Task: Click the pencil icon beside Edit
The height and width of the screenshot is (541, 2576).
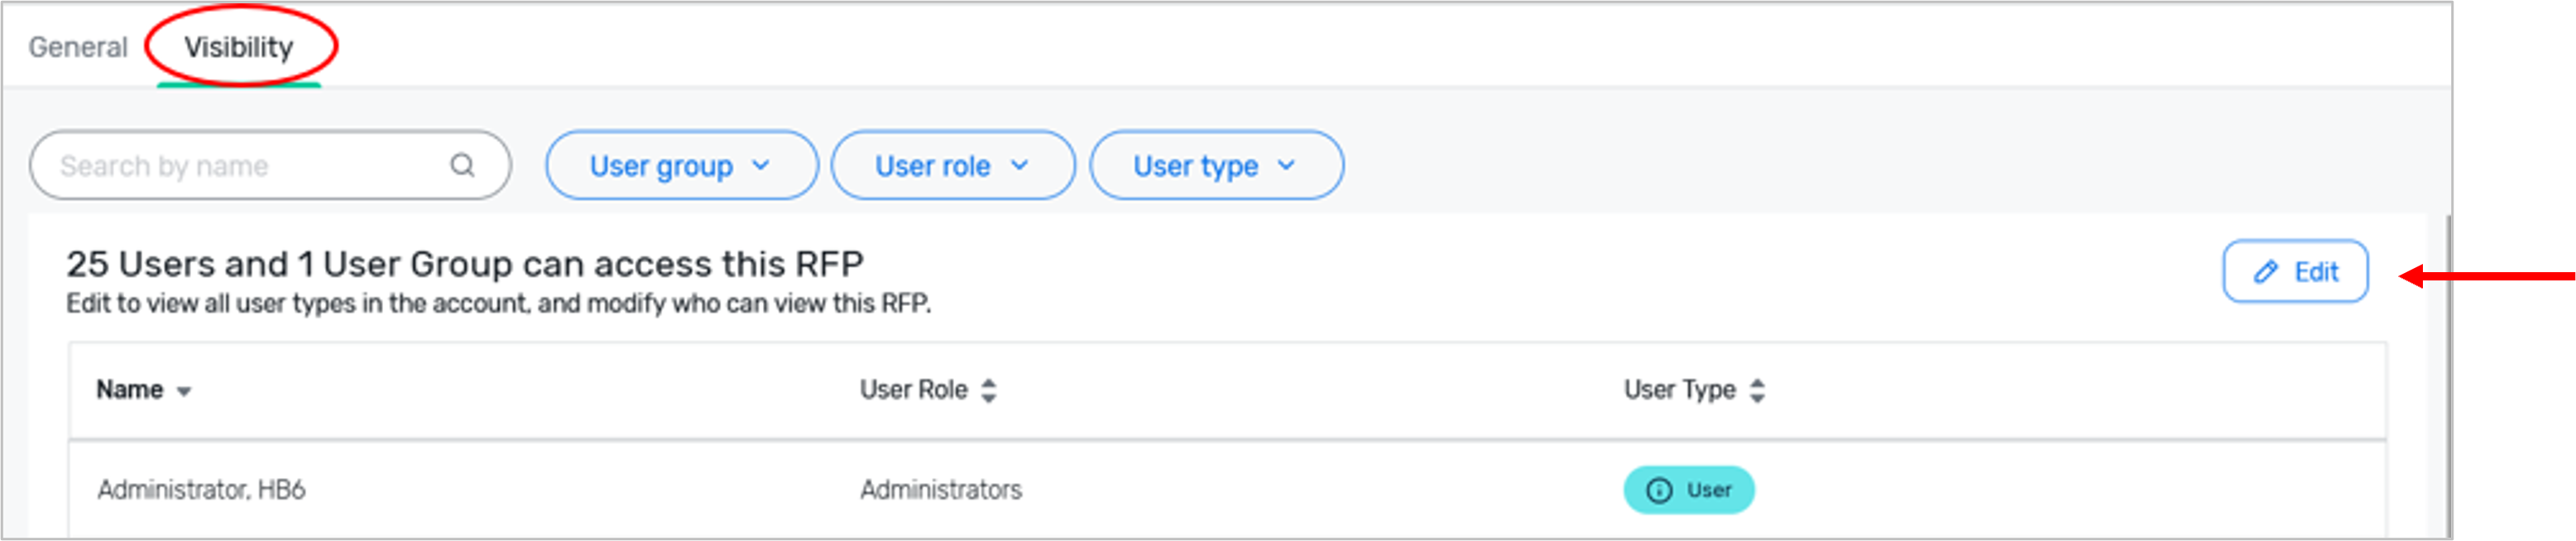Action: tap(2266, 272)
